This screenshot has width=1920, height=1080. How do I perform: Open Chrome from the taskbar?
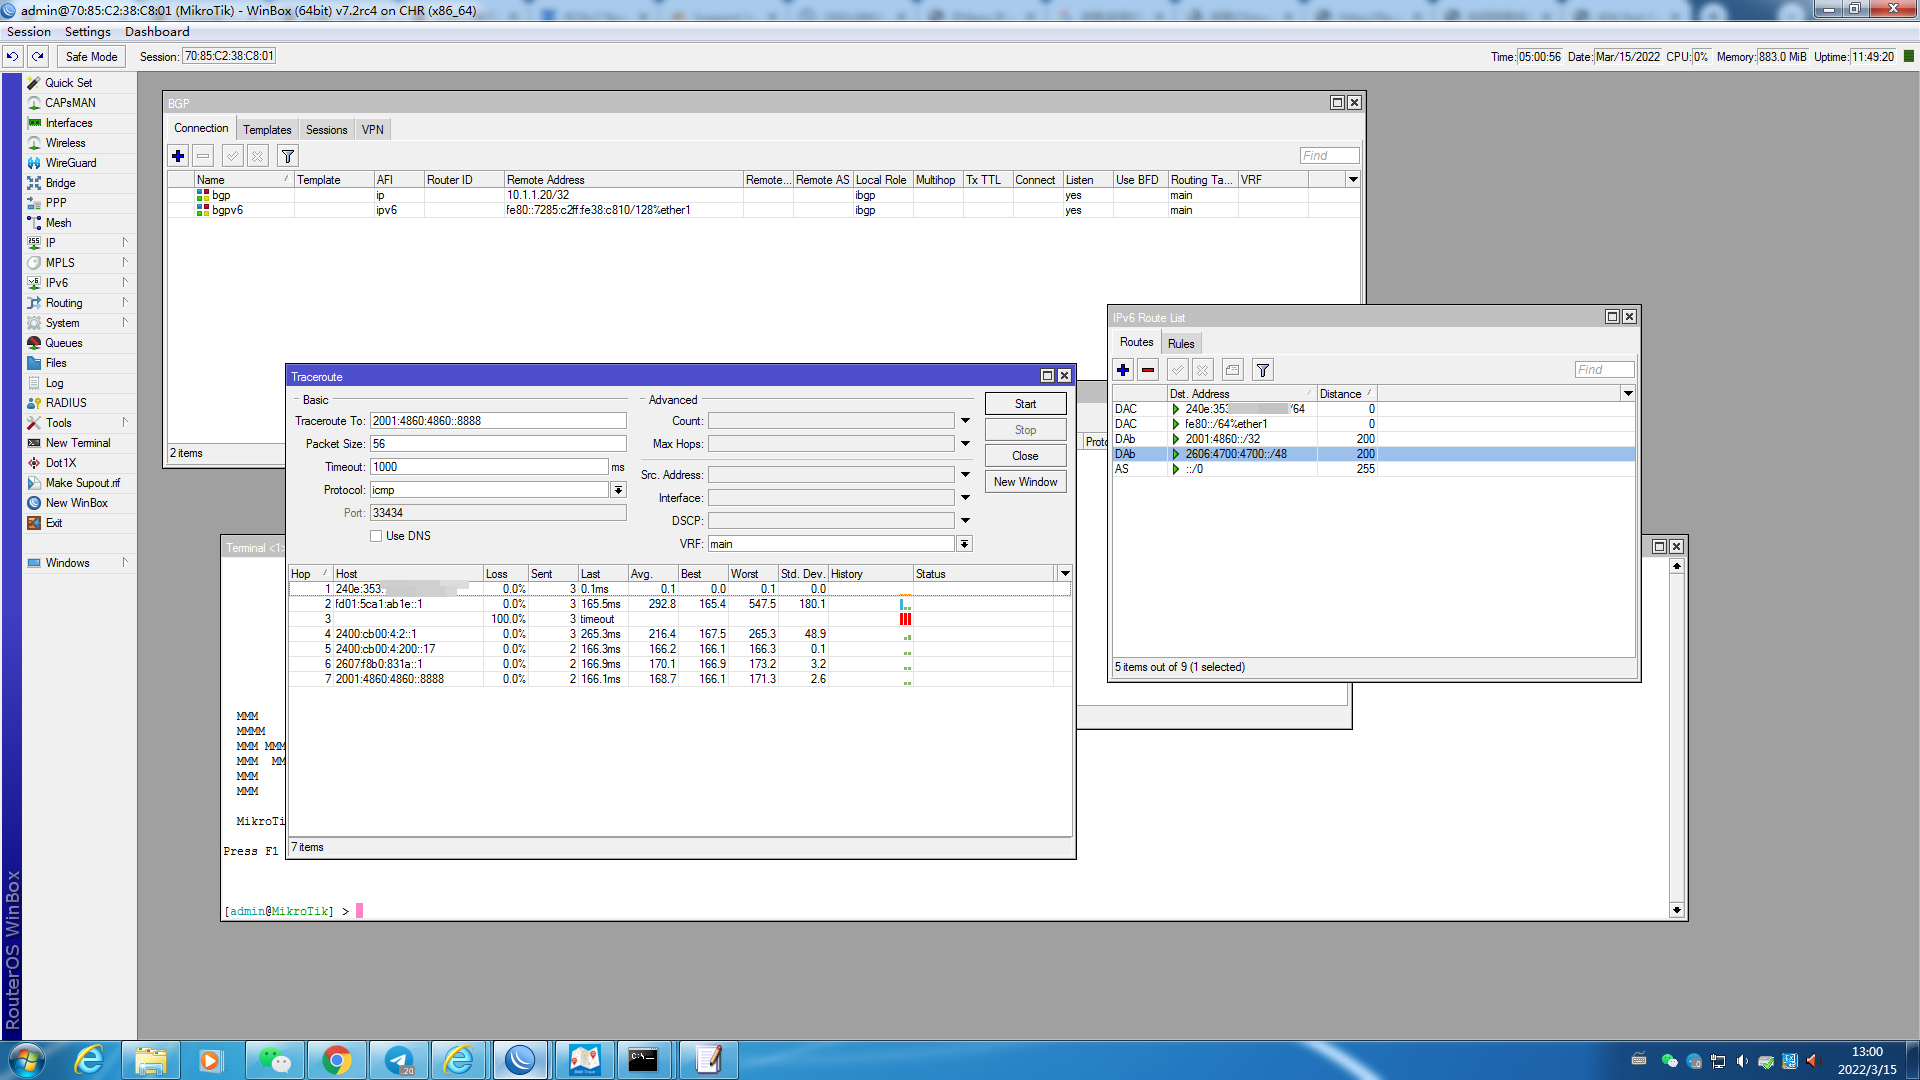click(337, 1060)
